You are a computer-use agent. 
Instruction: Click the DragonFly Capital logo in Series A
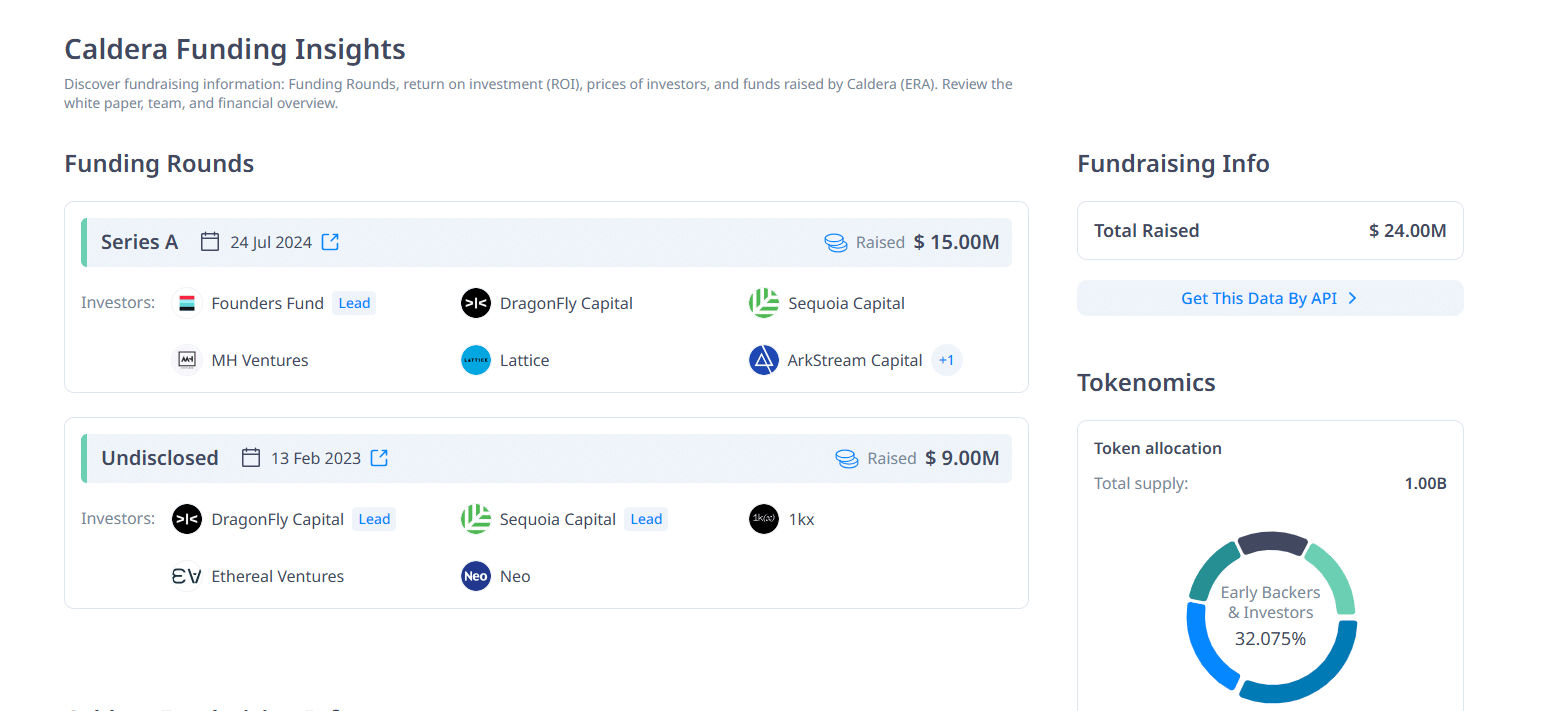coord(476,303)
